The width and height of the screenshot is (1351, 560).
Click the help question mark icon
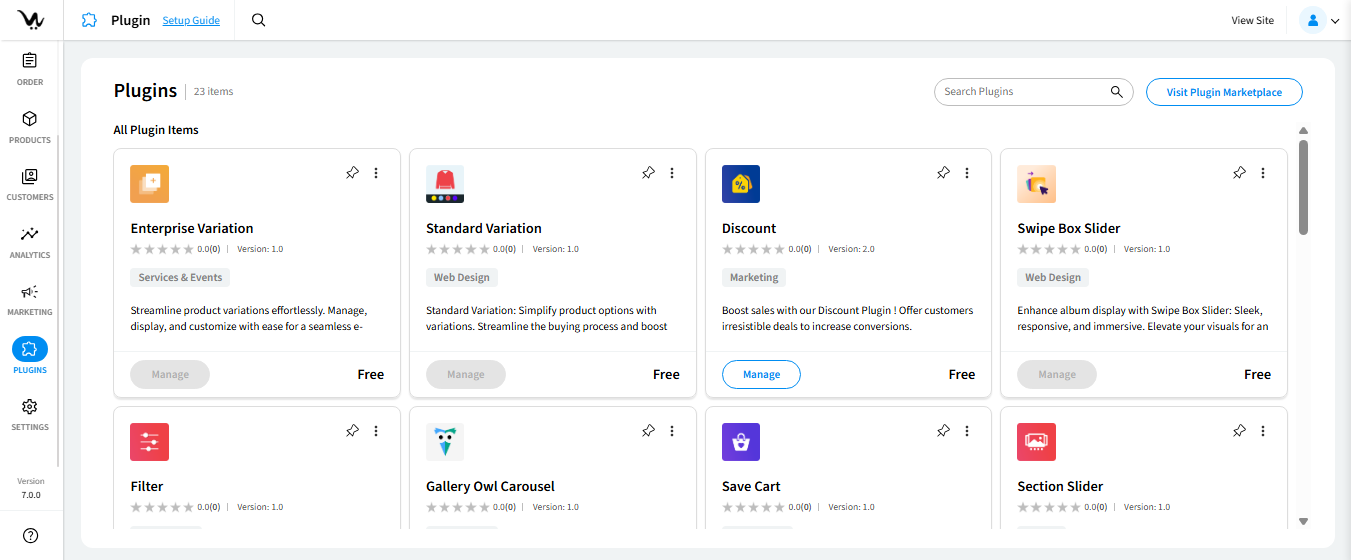[x=30, y=536]
